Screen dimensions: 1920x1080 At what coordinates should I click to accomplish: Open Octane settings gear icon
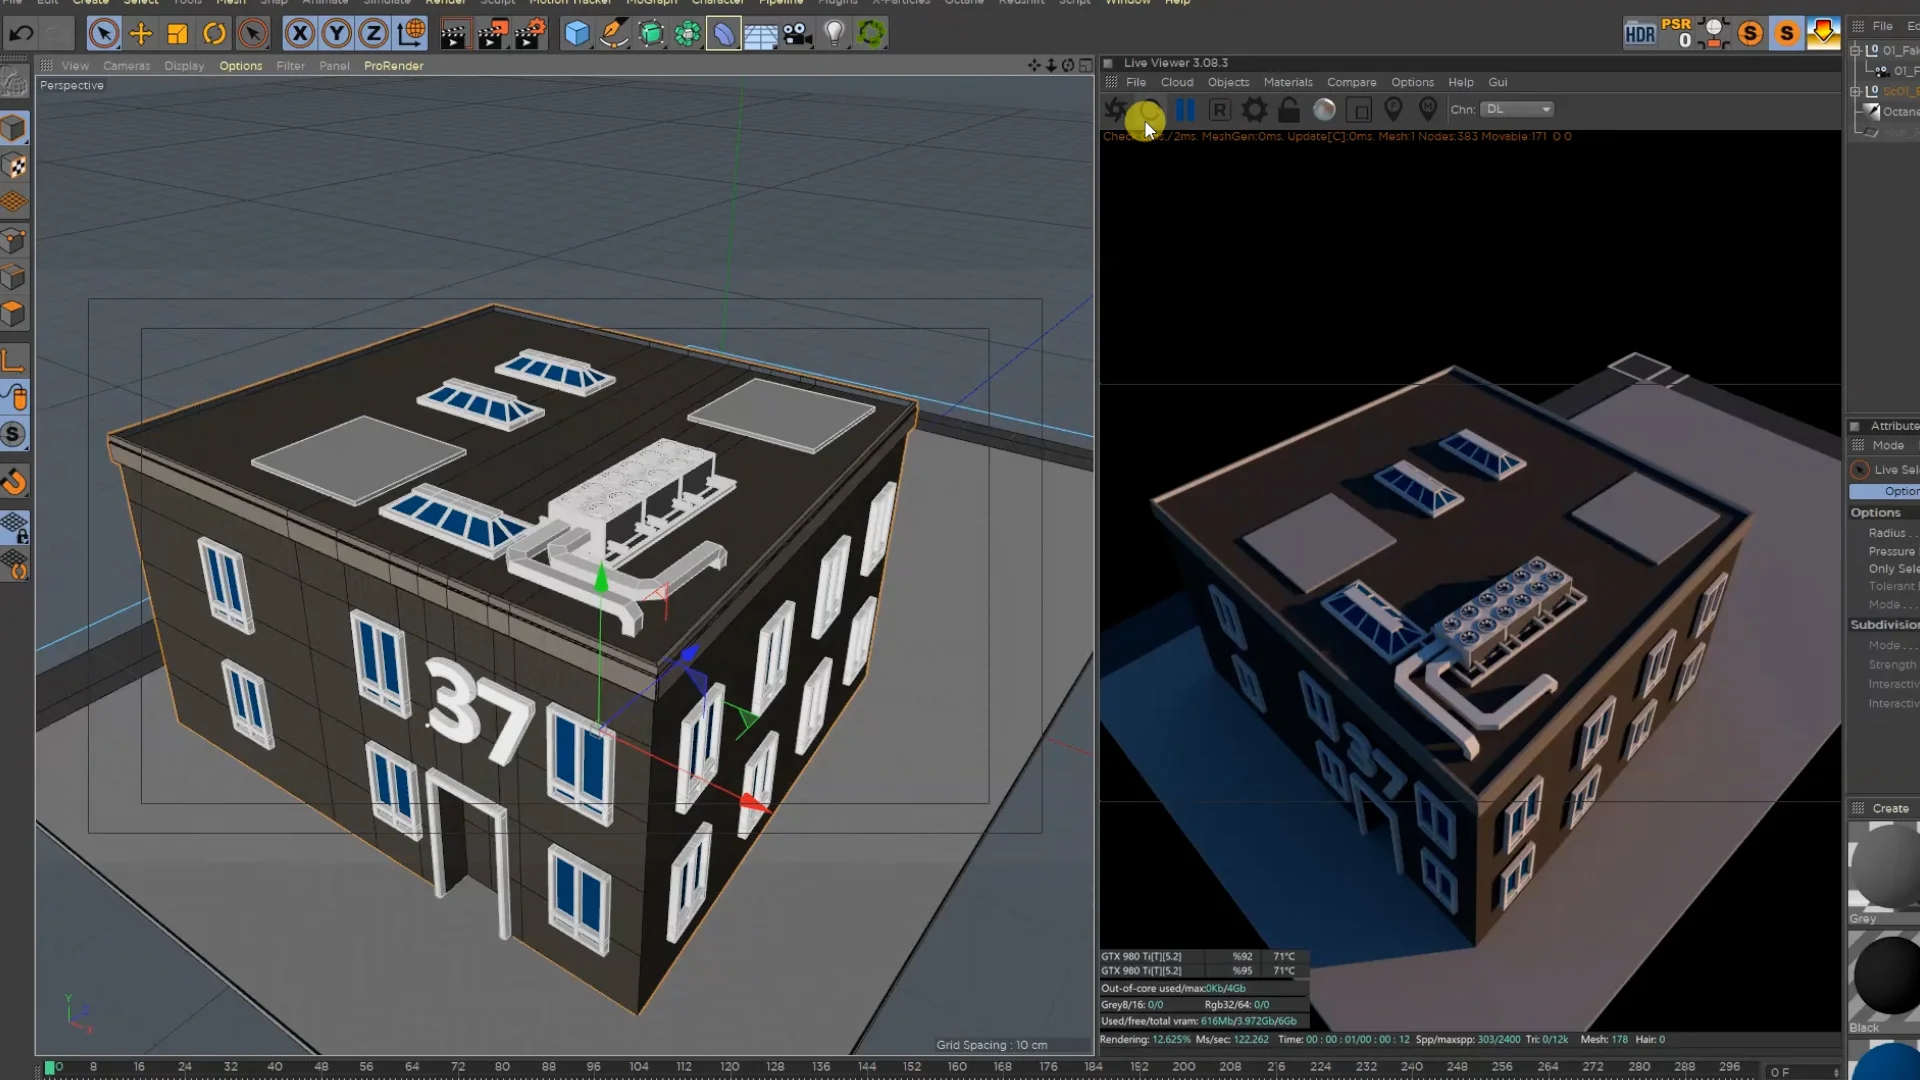coord(1254,110)
